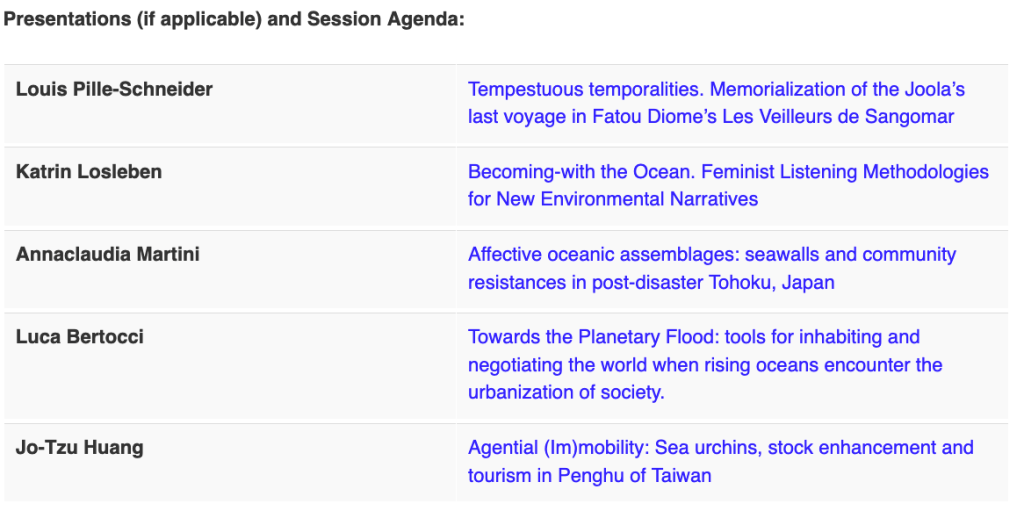The height and width of the screenshot is (511, 1024).
Task: Click "urbanization of society." link line
Action: coord(566,392)
